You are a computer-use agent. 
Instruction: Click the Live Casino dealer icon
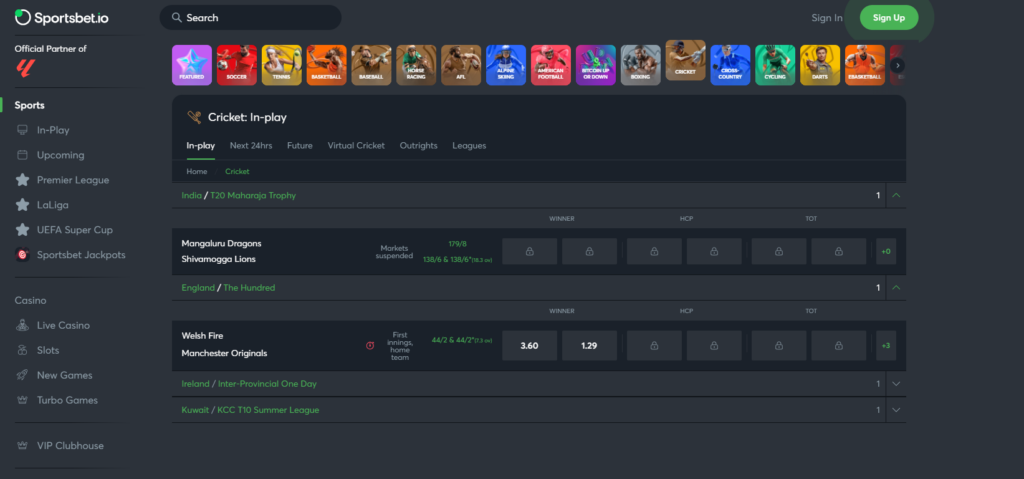tap(22, 325)
